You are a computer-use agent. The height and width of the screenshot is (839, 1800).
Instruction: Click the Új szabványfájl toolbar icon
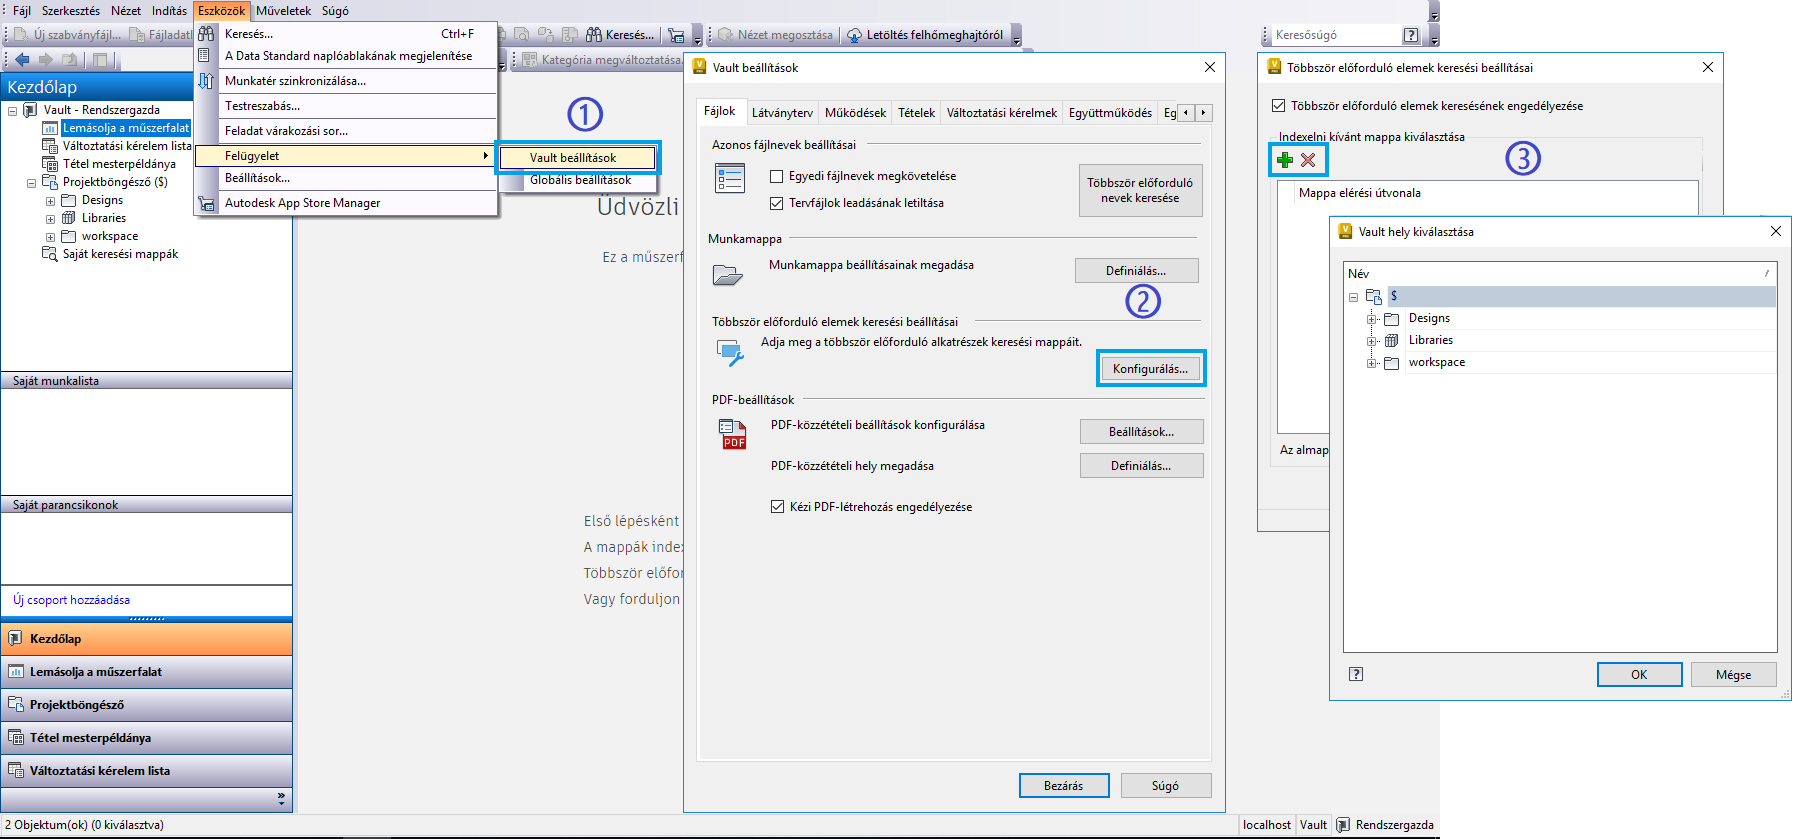click(x=21, y=35)
